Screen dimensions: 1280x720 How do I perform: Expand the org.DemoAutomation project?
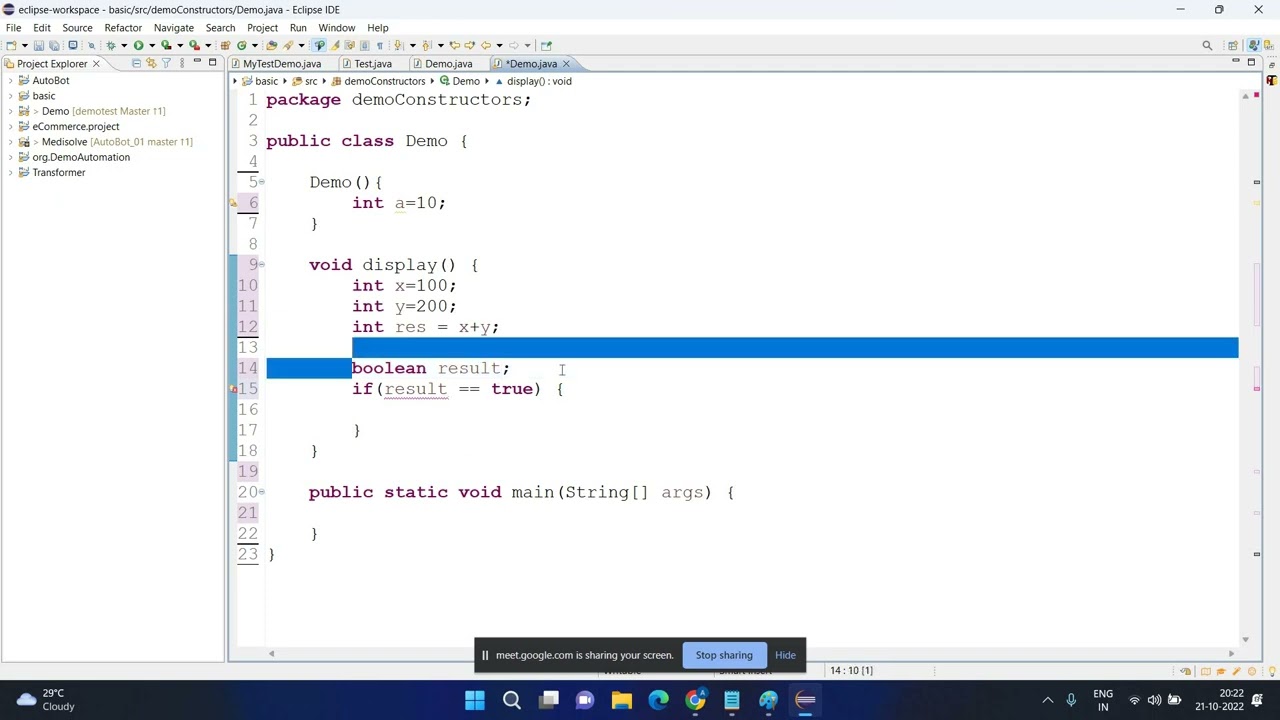pyautogui.click(x=10, y=157)
